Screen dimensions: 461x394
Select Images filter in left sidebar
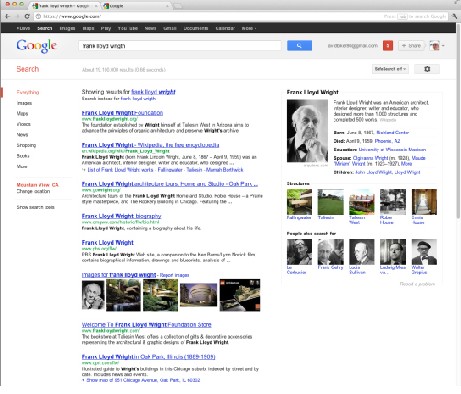[x=24, y=103]
